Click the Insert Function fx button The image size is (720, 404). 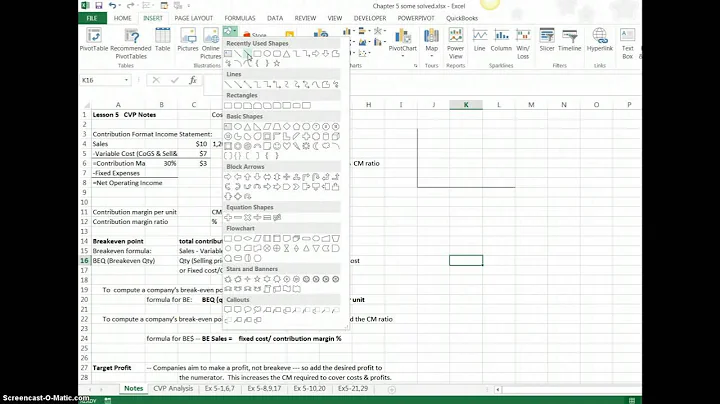(193, 80)
